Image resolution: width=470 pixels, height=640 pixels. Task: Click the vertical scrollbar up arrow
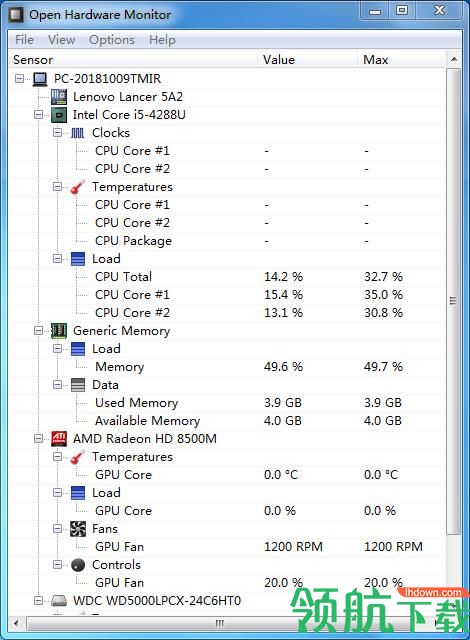pyautogui.click(x=454, y=60)
